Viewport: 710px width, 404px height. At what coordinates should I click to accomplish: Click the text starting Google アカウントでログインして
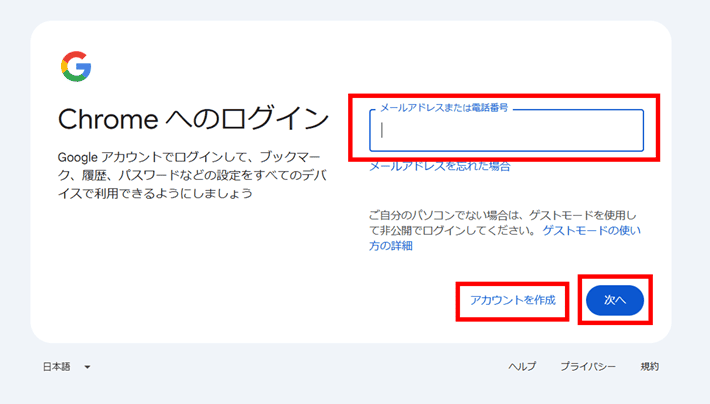tap(192, 175)
